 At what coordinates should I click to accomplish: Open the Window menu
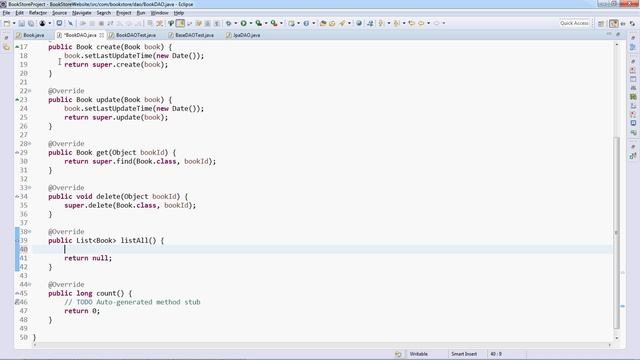click(x=159, y=13)
